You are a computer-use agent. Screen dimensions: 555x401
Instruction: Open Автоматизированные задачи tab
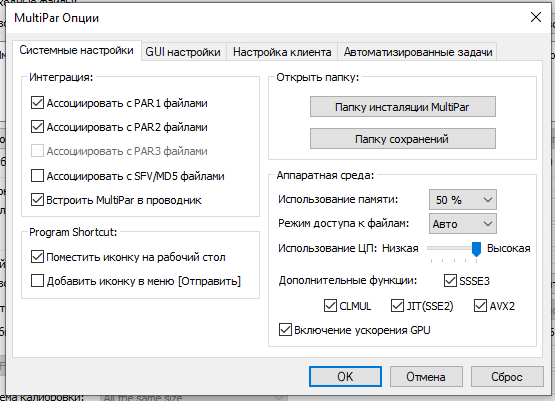418,52
